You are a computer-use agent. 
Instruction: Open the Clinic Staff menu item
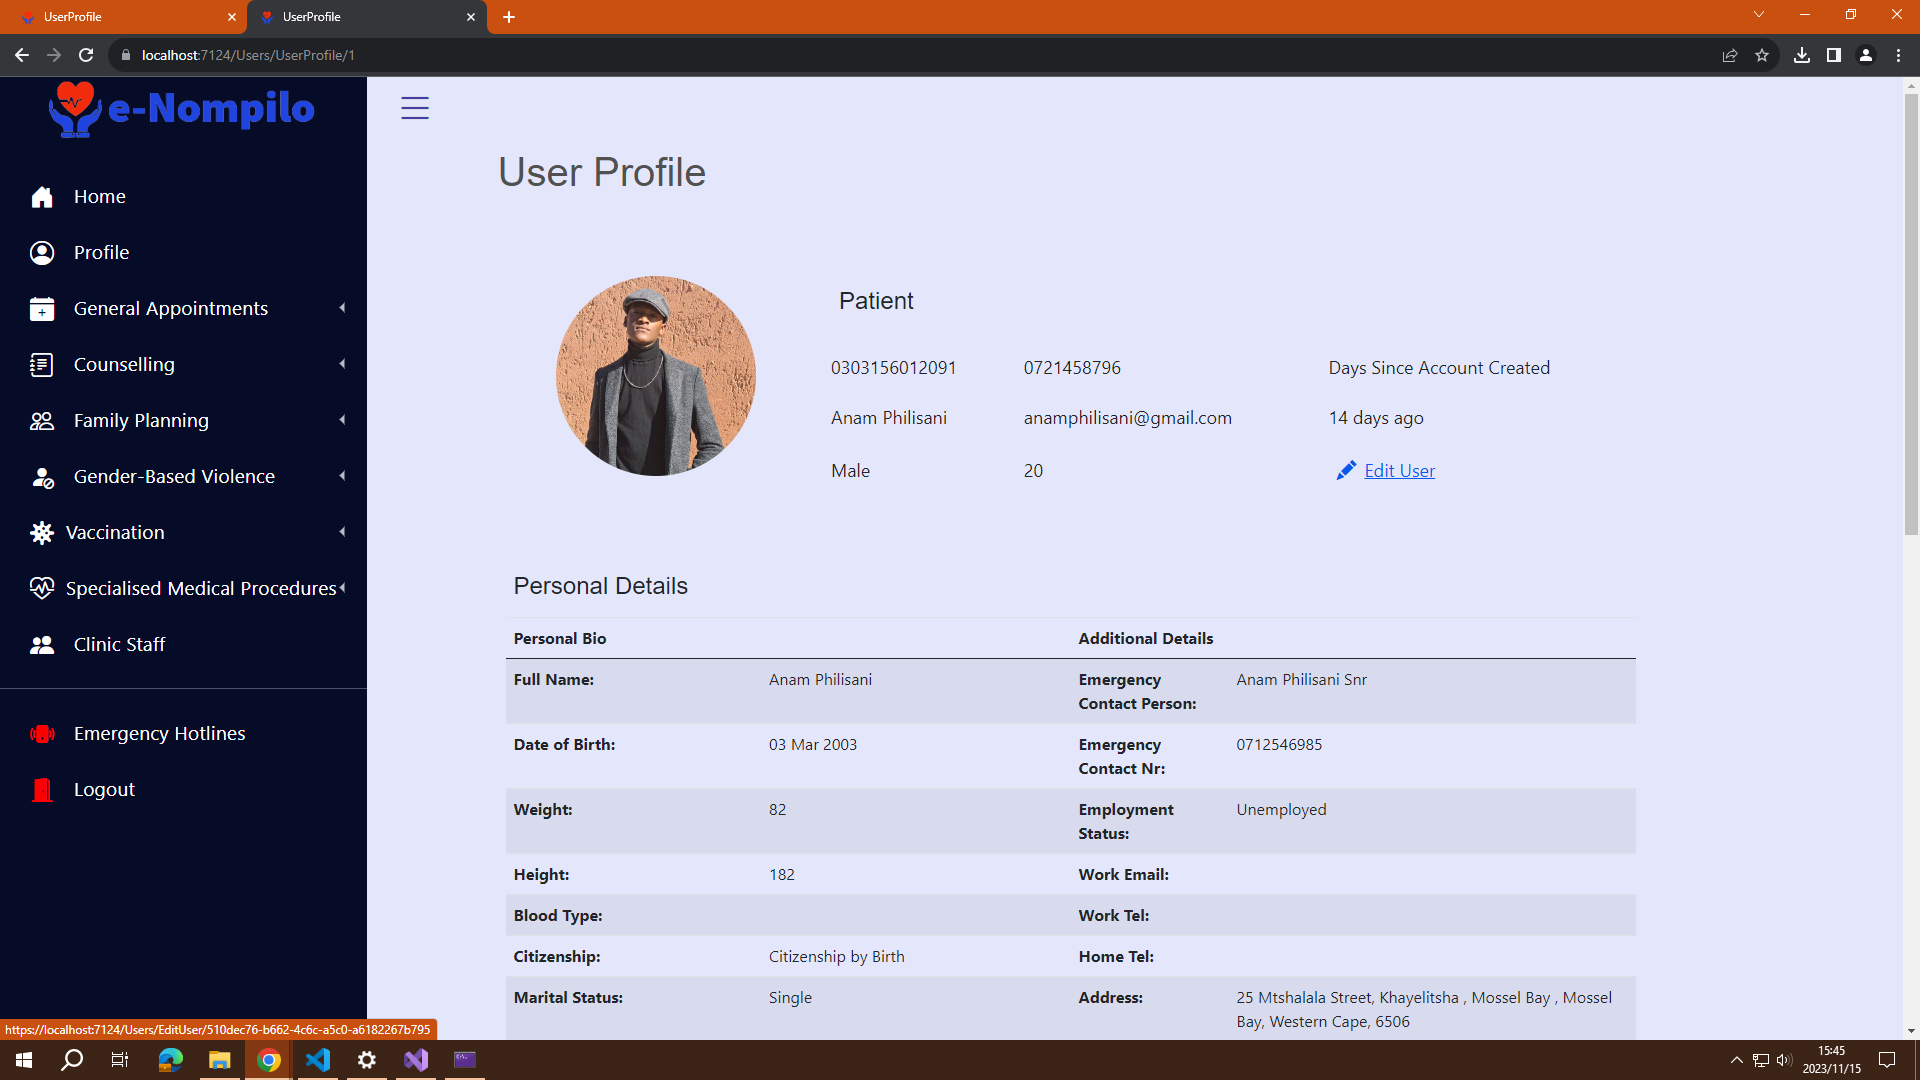(x=119, y=645)
